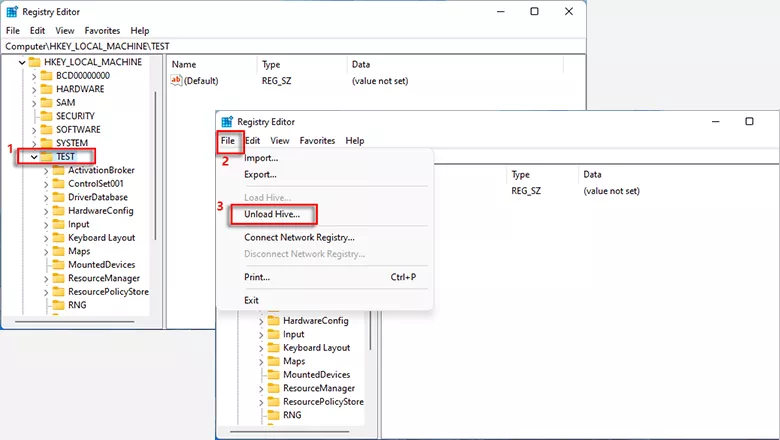Select Import from the File menu
The width and height of the screenshot is (780, 440).
pyautogui.click(x=261, y=158)
